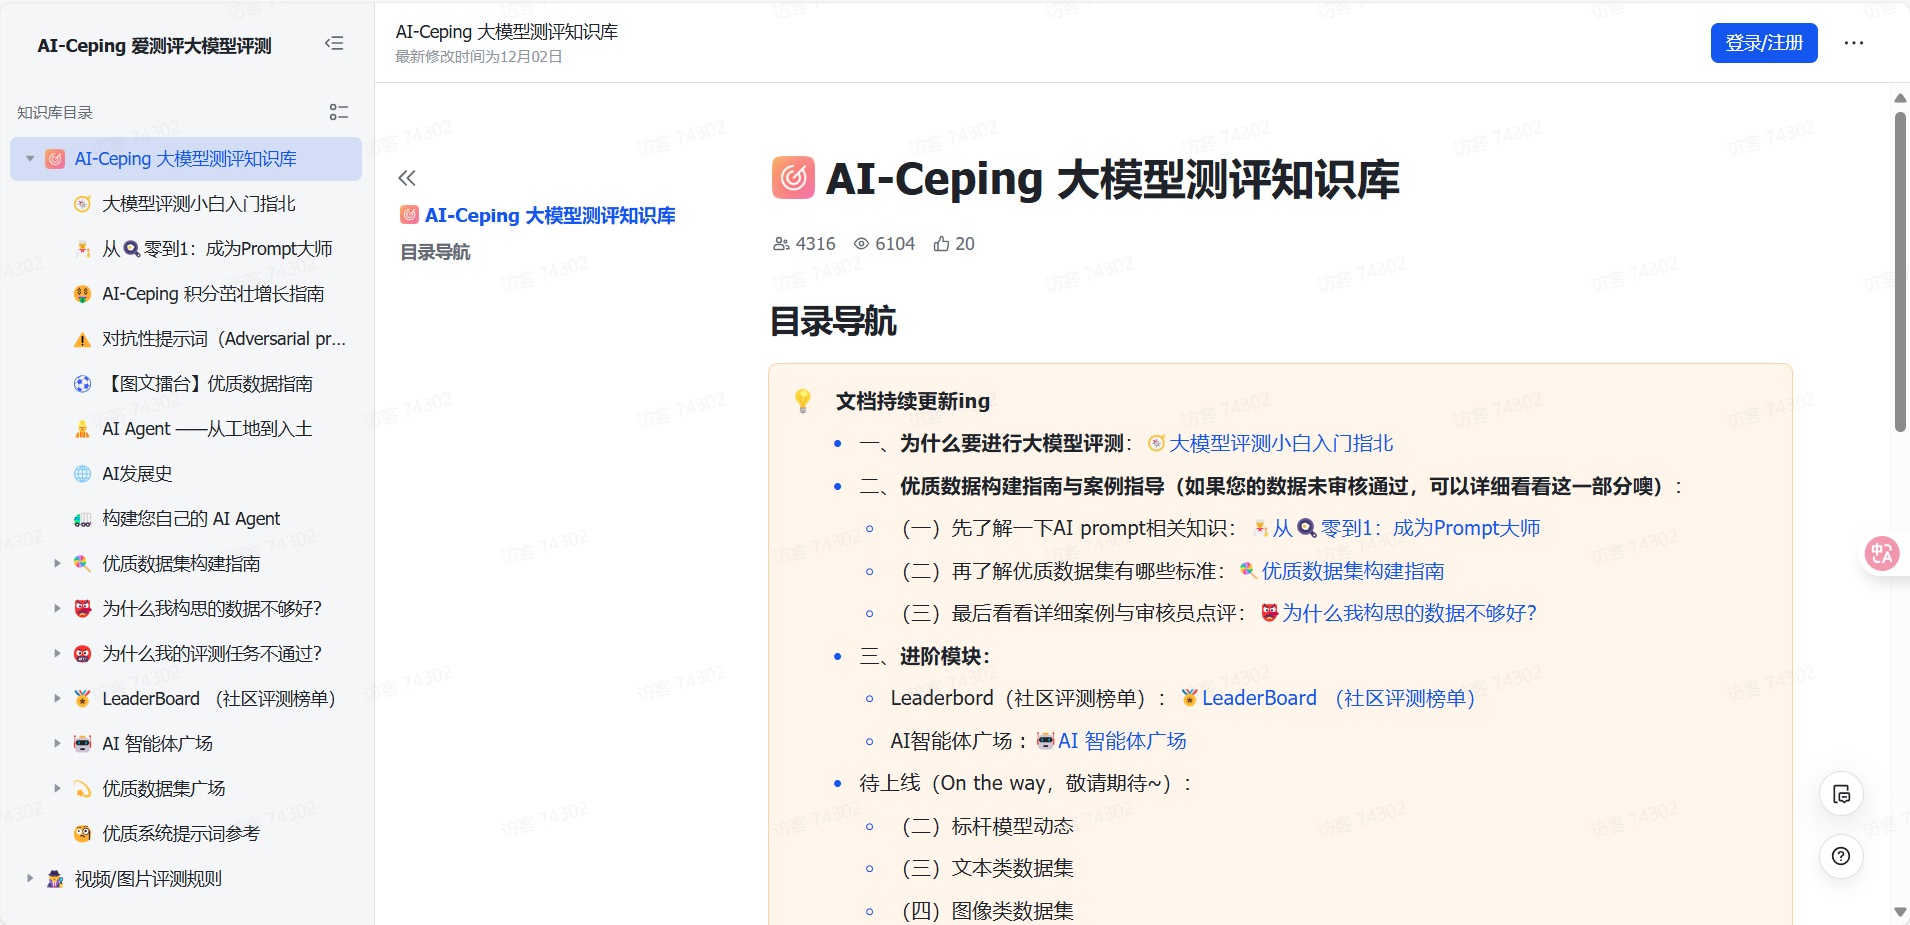
Task: Click the icon beside 【图文擂台】优质数据指南
Action: click(83, 384)
